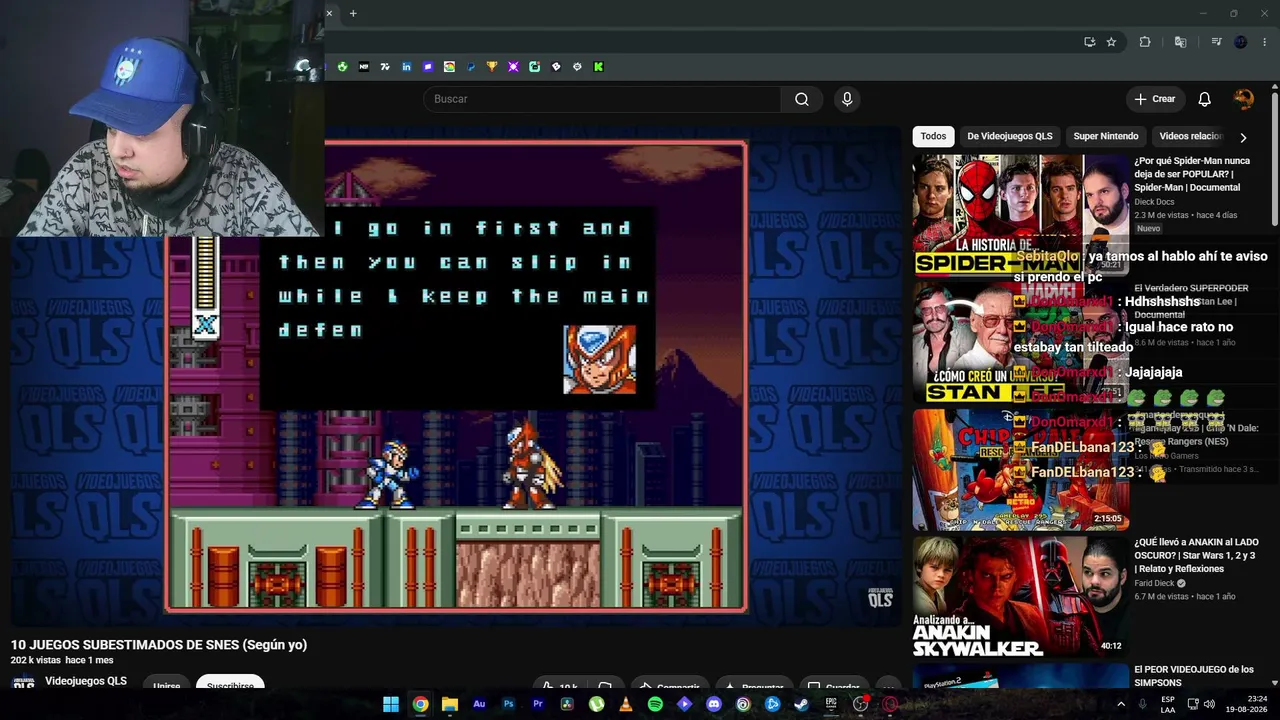This screenshot has width=1280, height=720.
Task: Open the Stan Lee documentary thumbnail
Action: pyautogui.click(x=1018, y=342)
